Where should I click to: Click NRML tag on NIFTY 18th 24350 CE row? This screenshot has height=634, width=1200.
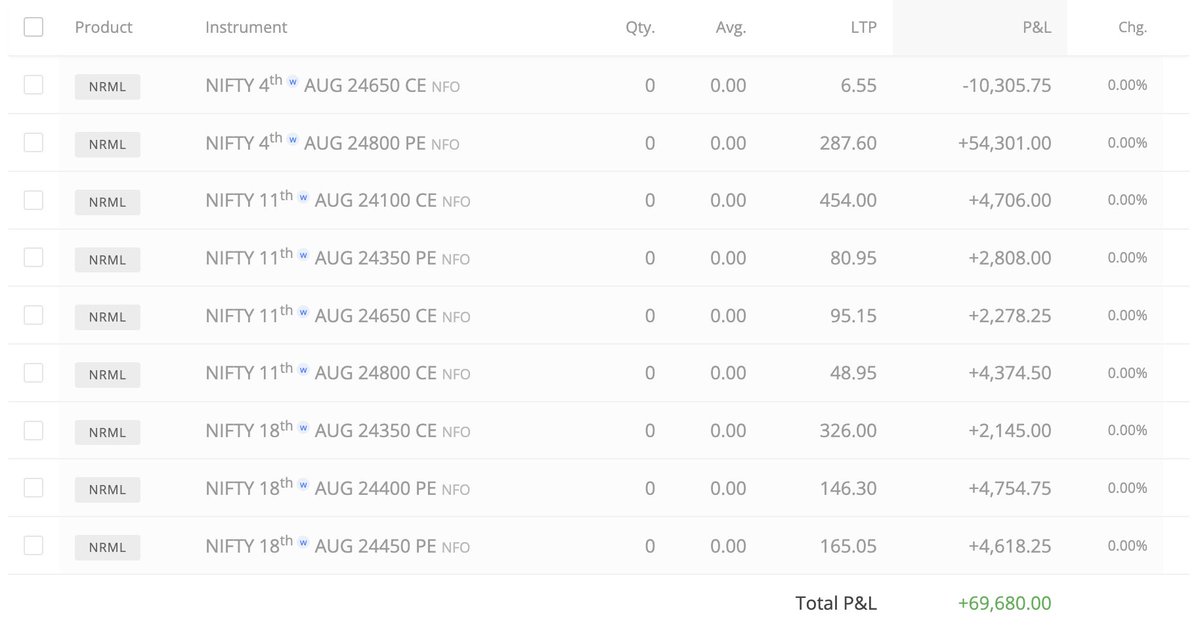tap(108, 433)
